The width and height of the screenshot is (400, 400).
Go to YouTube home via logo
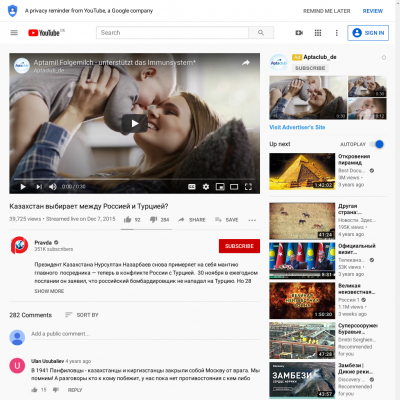coord(44,33)
